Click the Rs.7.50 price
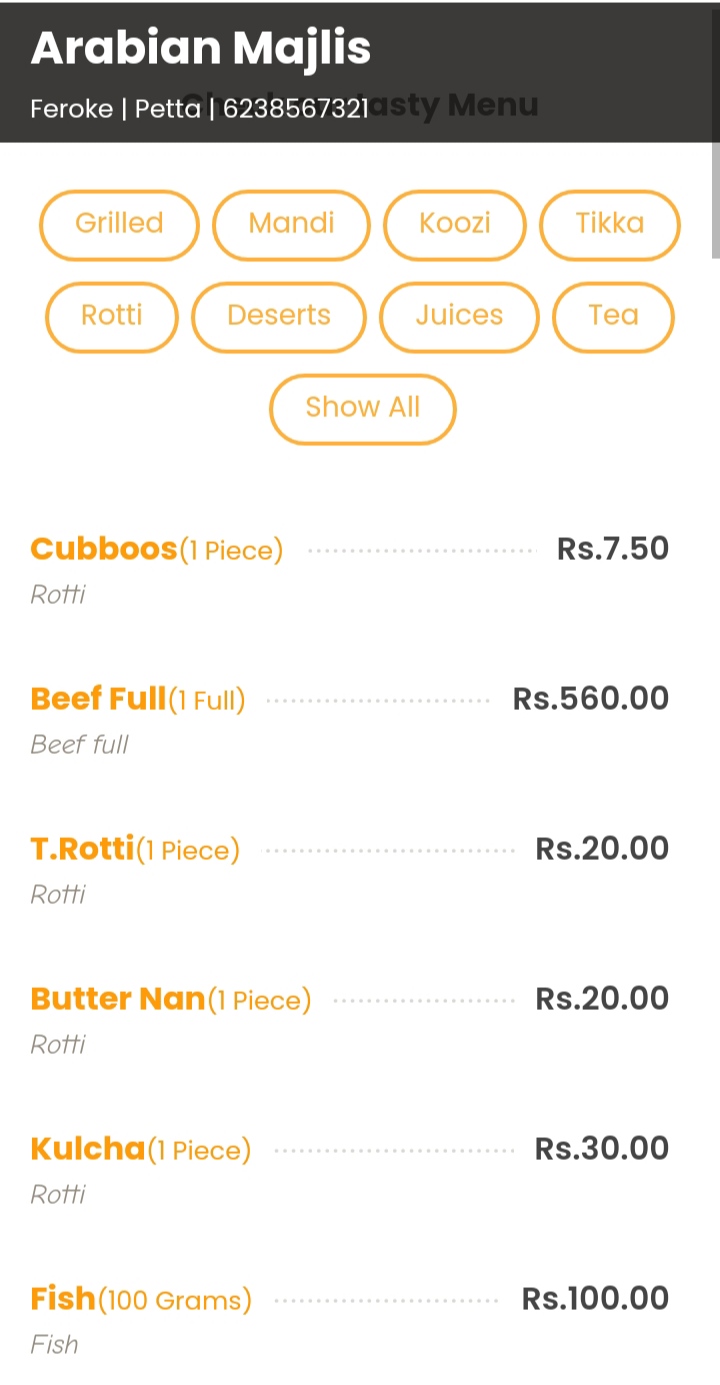The height and width of the screenshot is (1385, 720). coord(612,549)
